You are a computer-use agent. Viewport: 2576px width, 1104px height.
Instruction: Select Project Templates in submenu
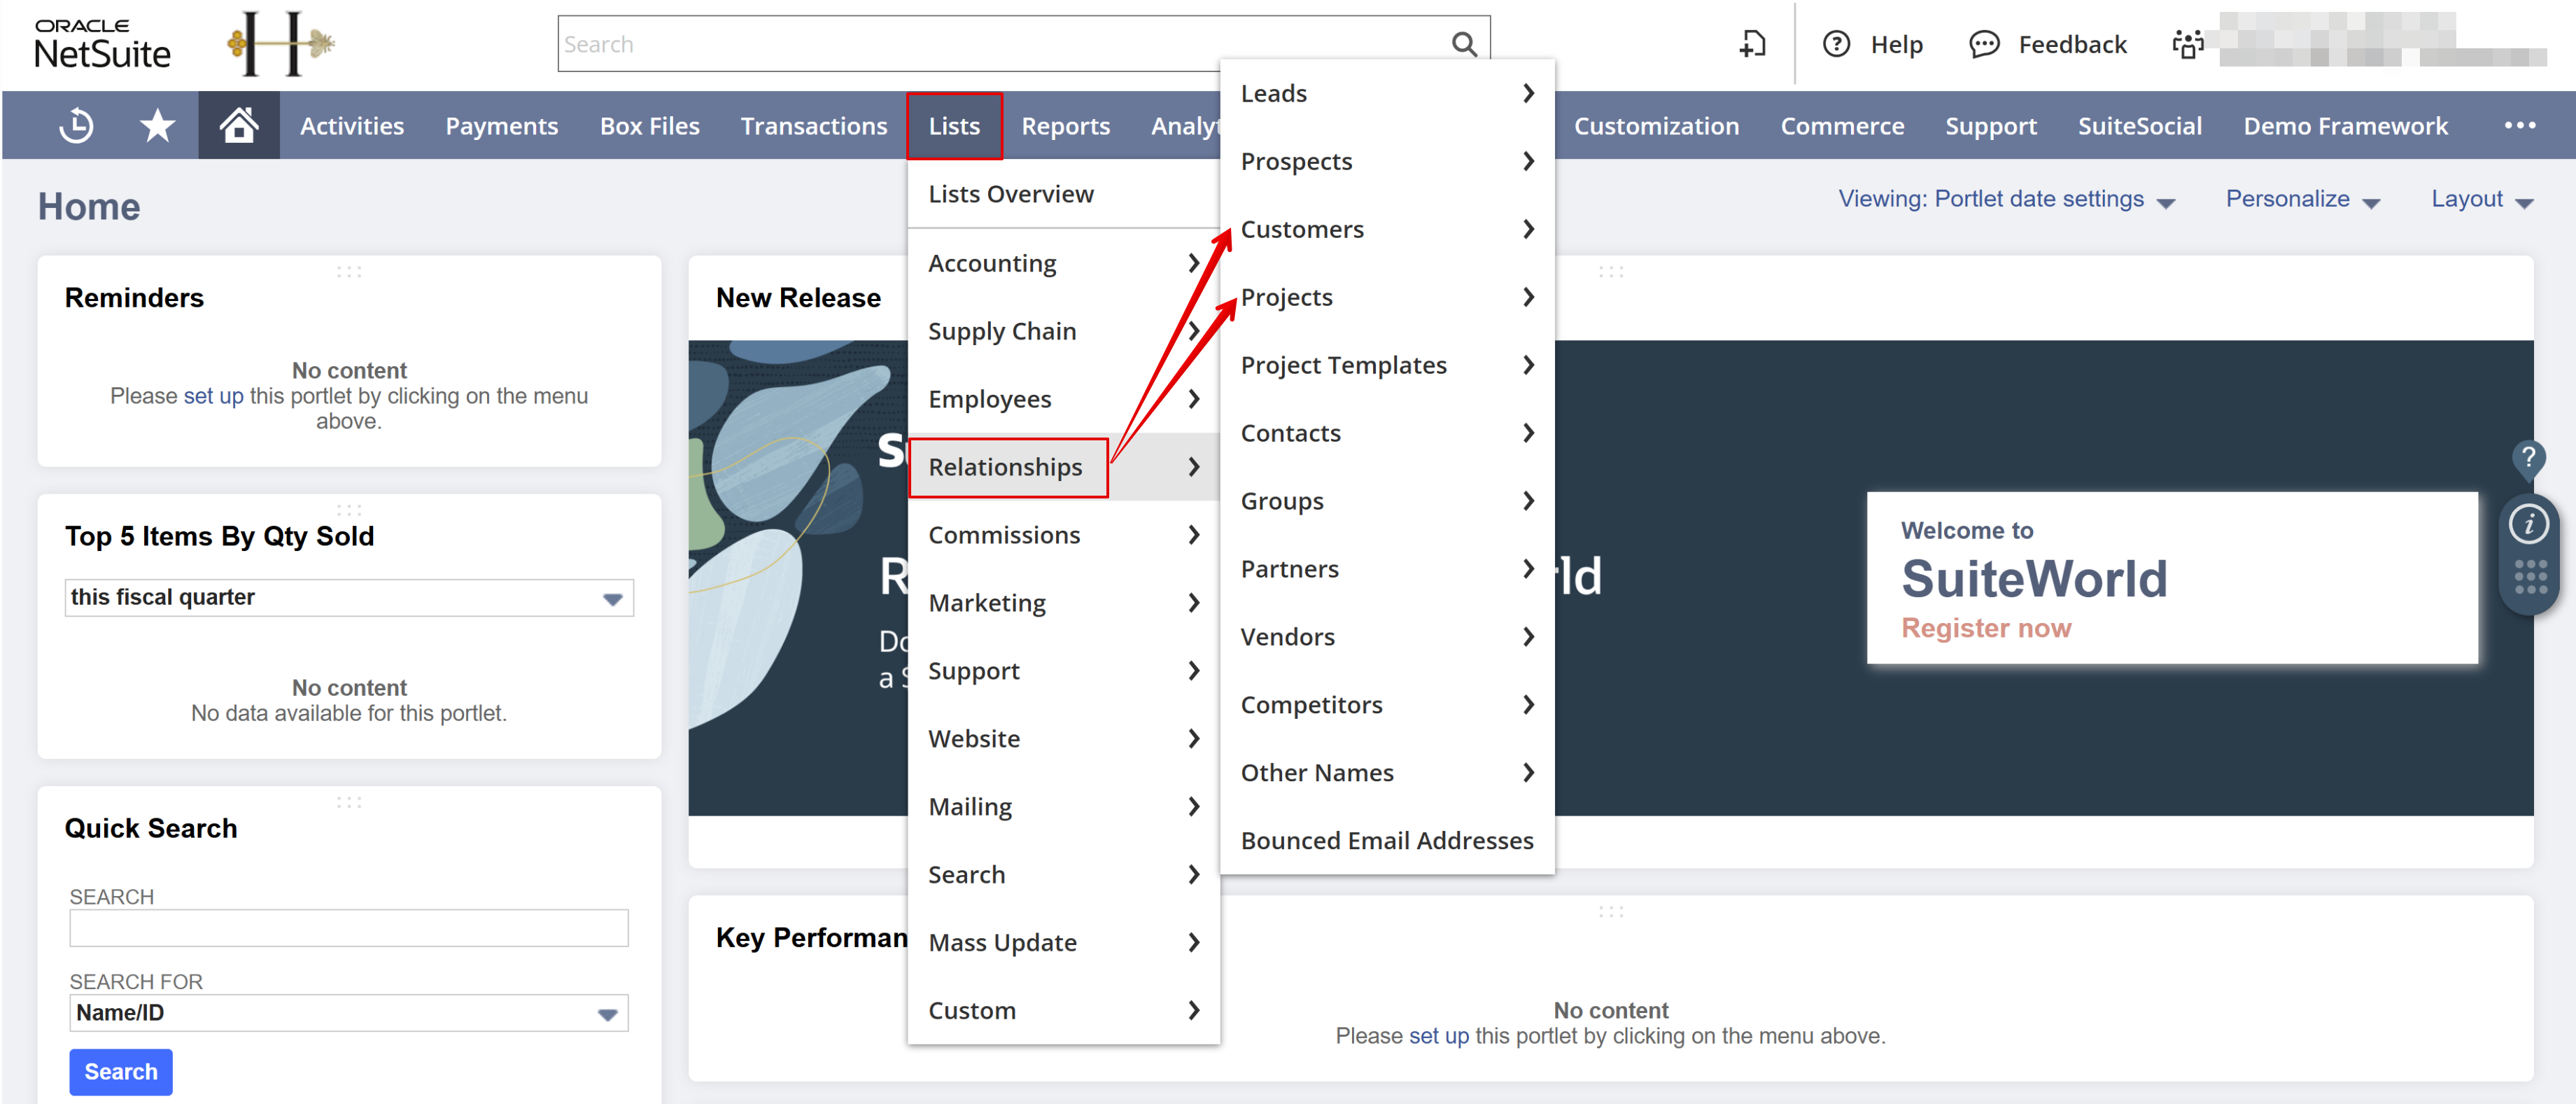pyautogui.click(x=1386, y=365)
